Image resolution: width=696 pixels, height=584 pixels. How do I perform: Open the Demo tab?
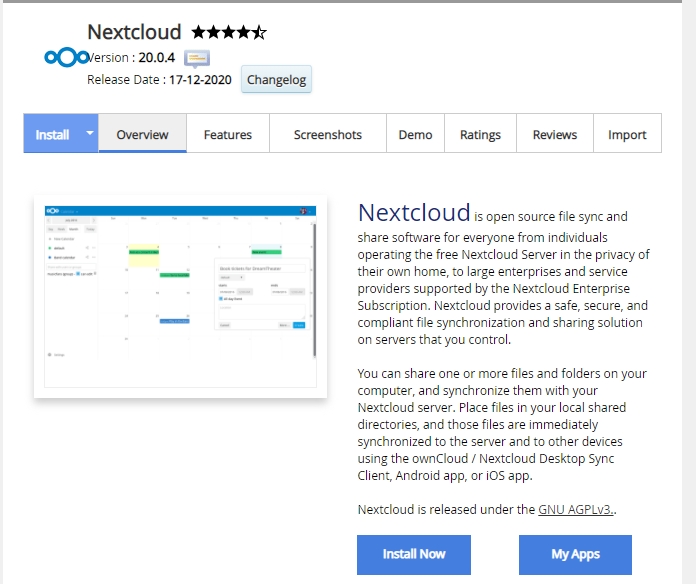pos(415,134)
